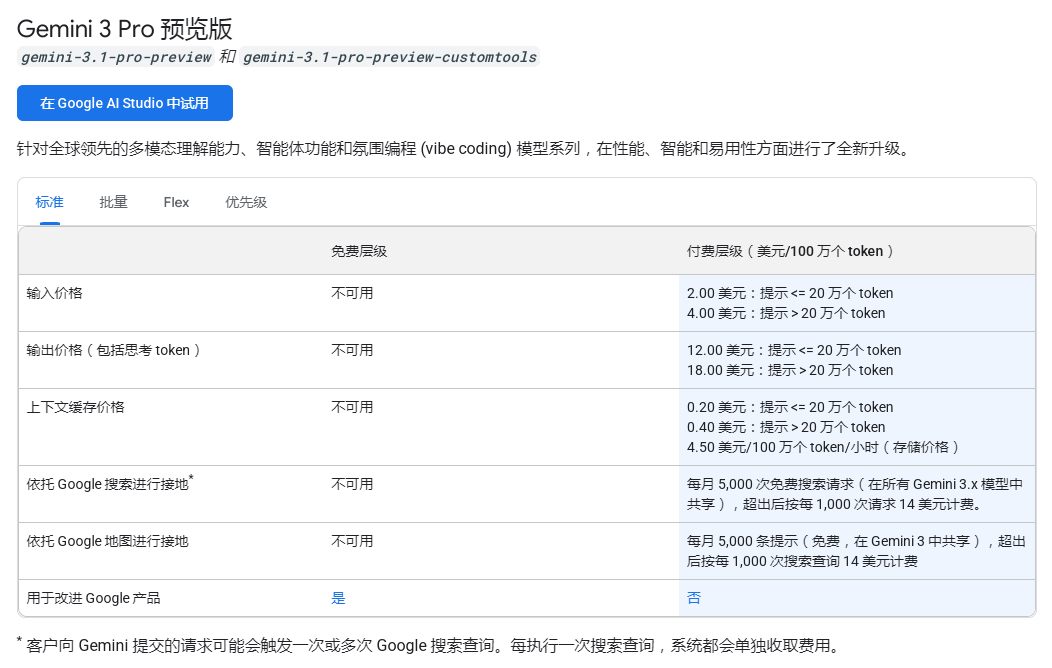Click the 4.50 美元 storage price line

pos(823,447)
